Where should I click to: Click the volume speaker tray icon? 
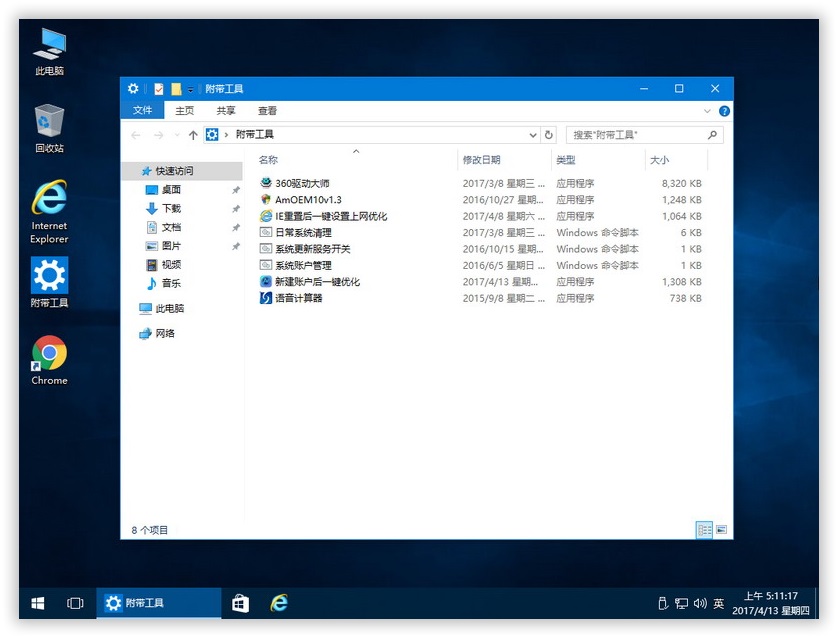pyautogui.click(x=700, y=604)
